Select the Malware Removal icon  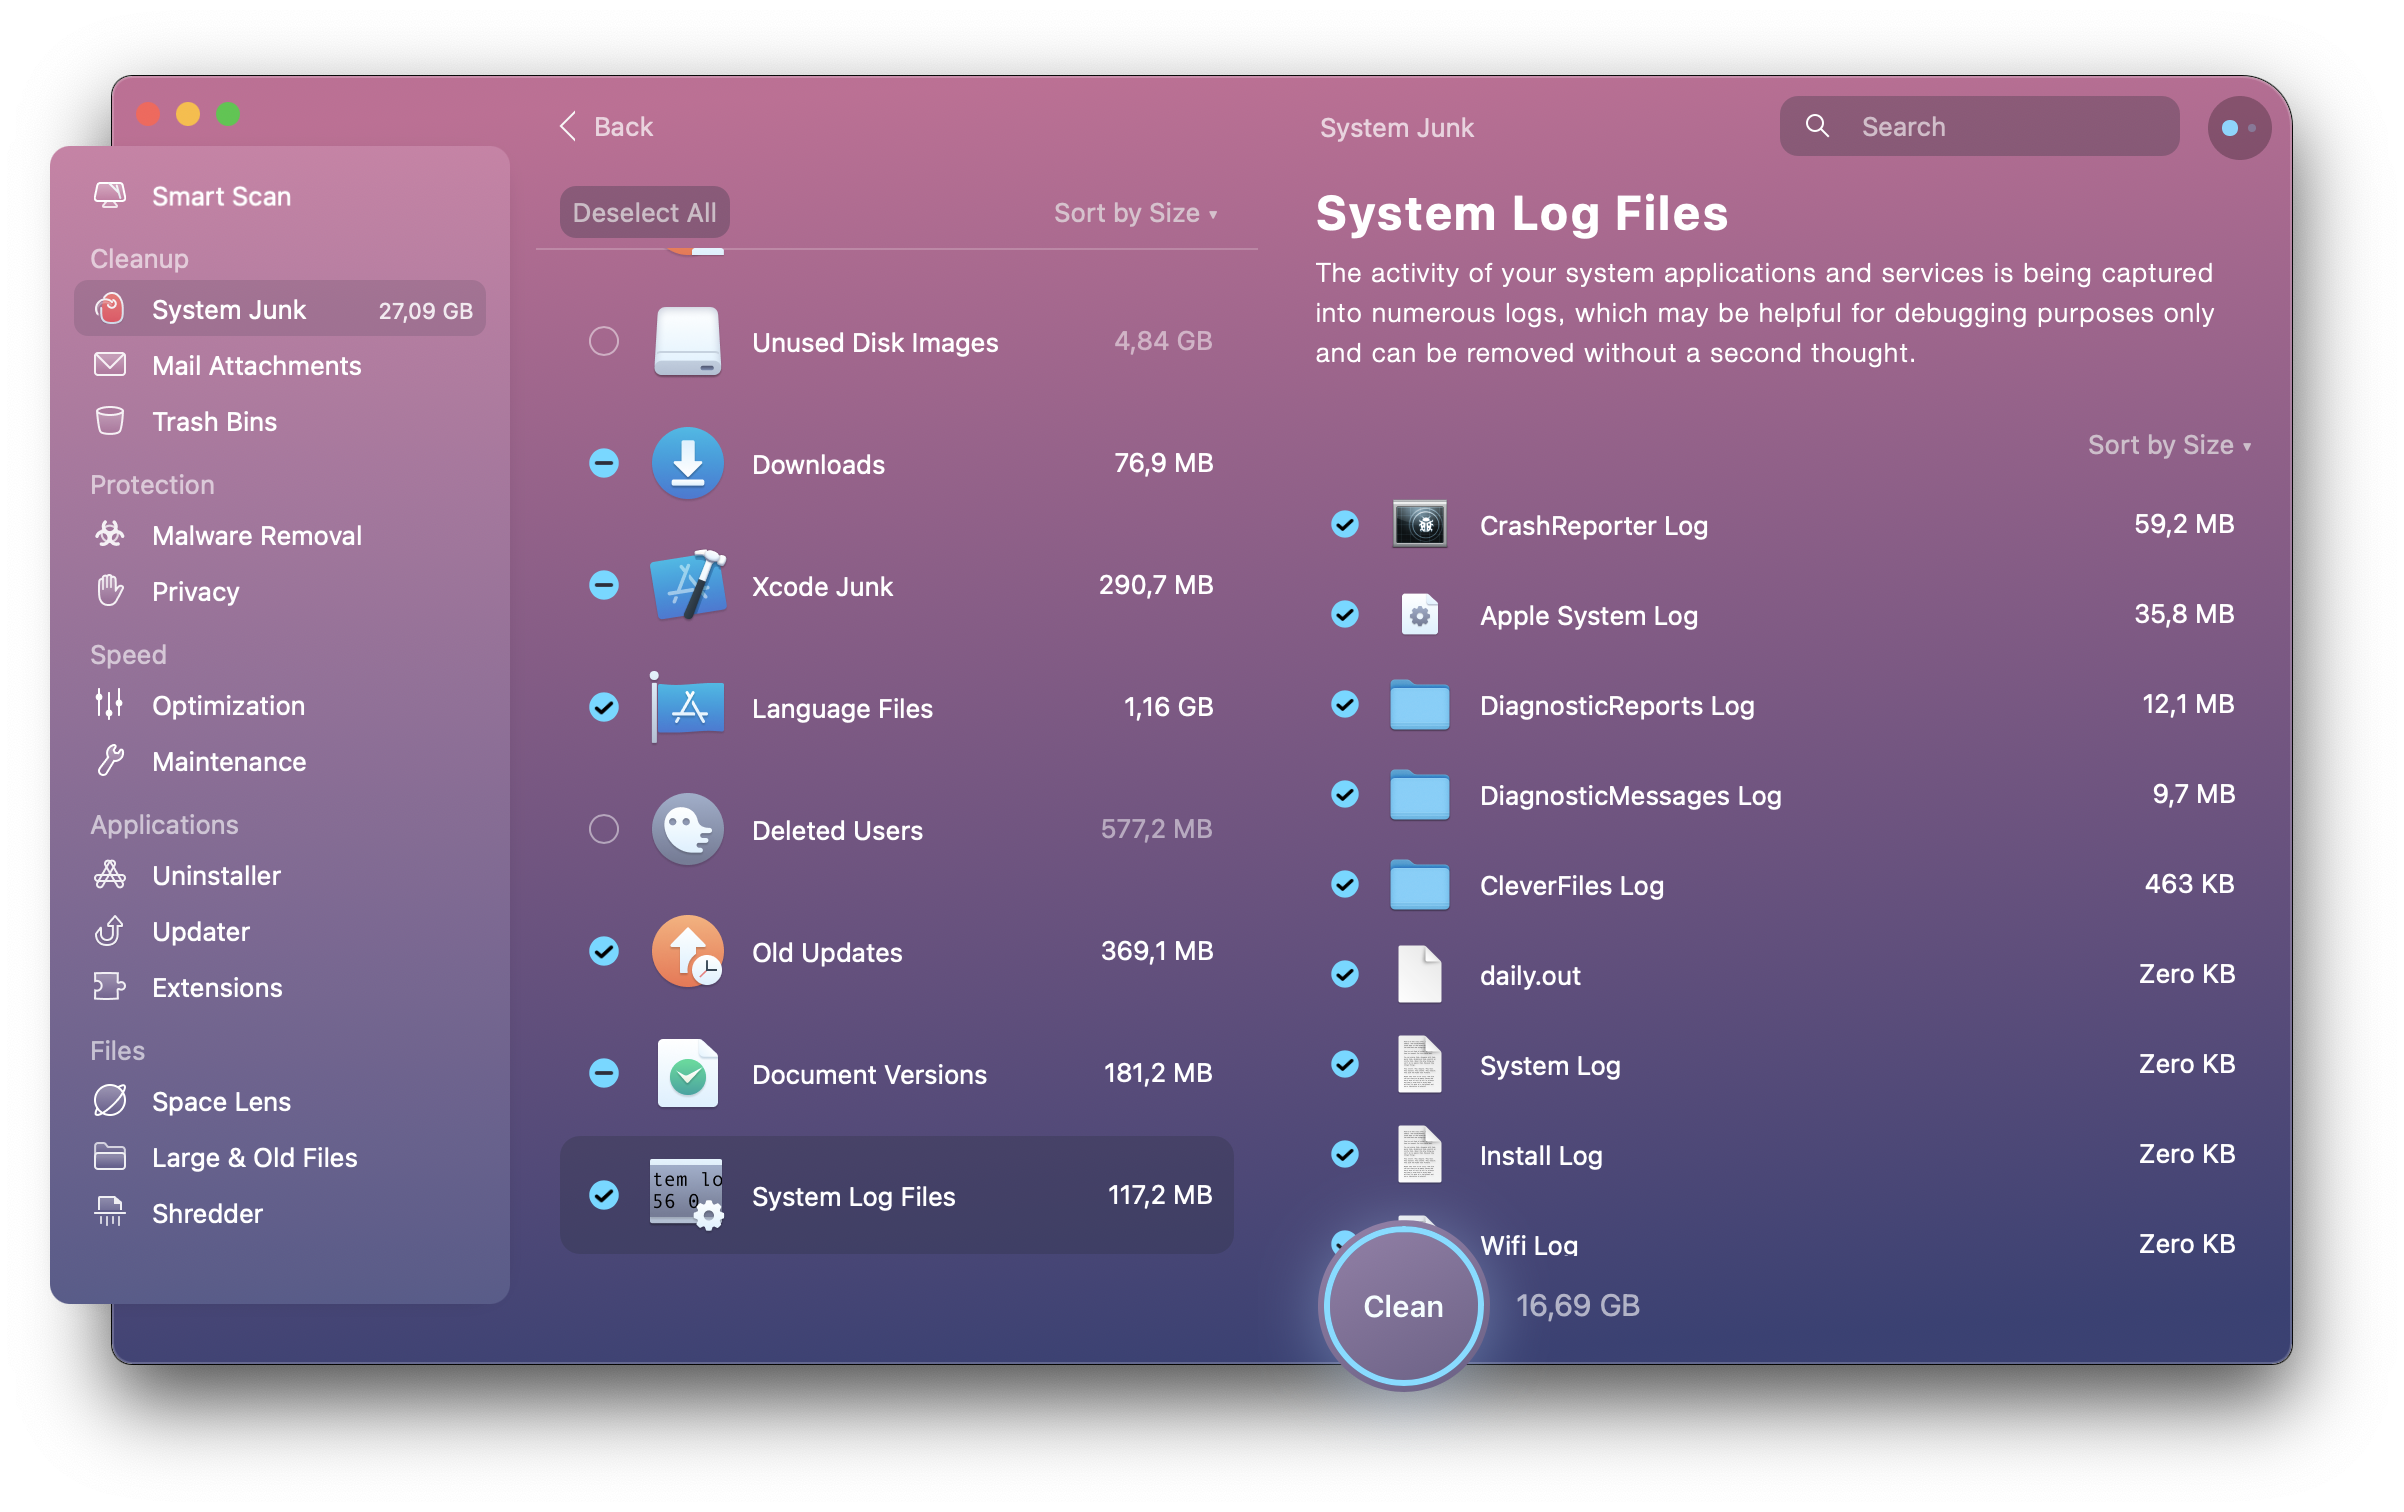(x=110, y=535)
